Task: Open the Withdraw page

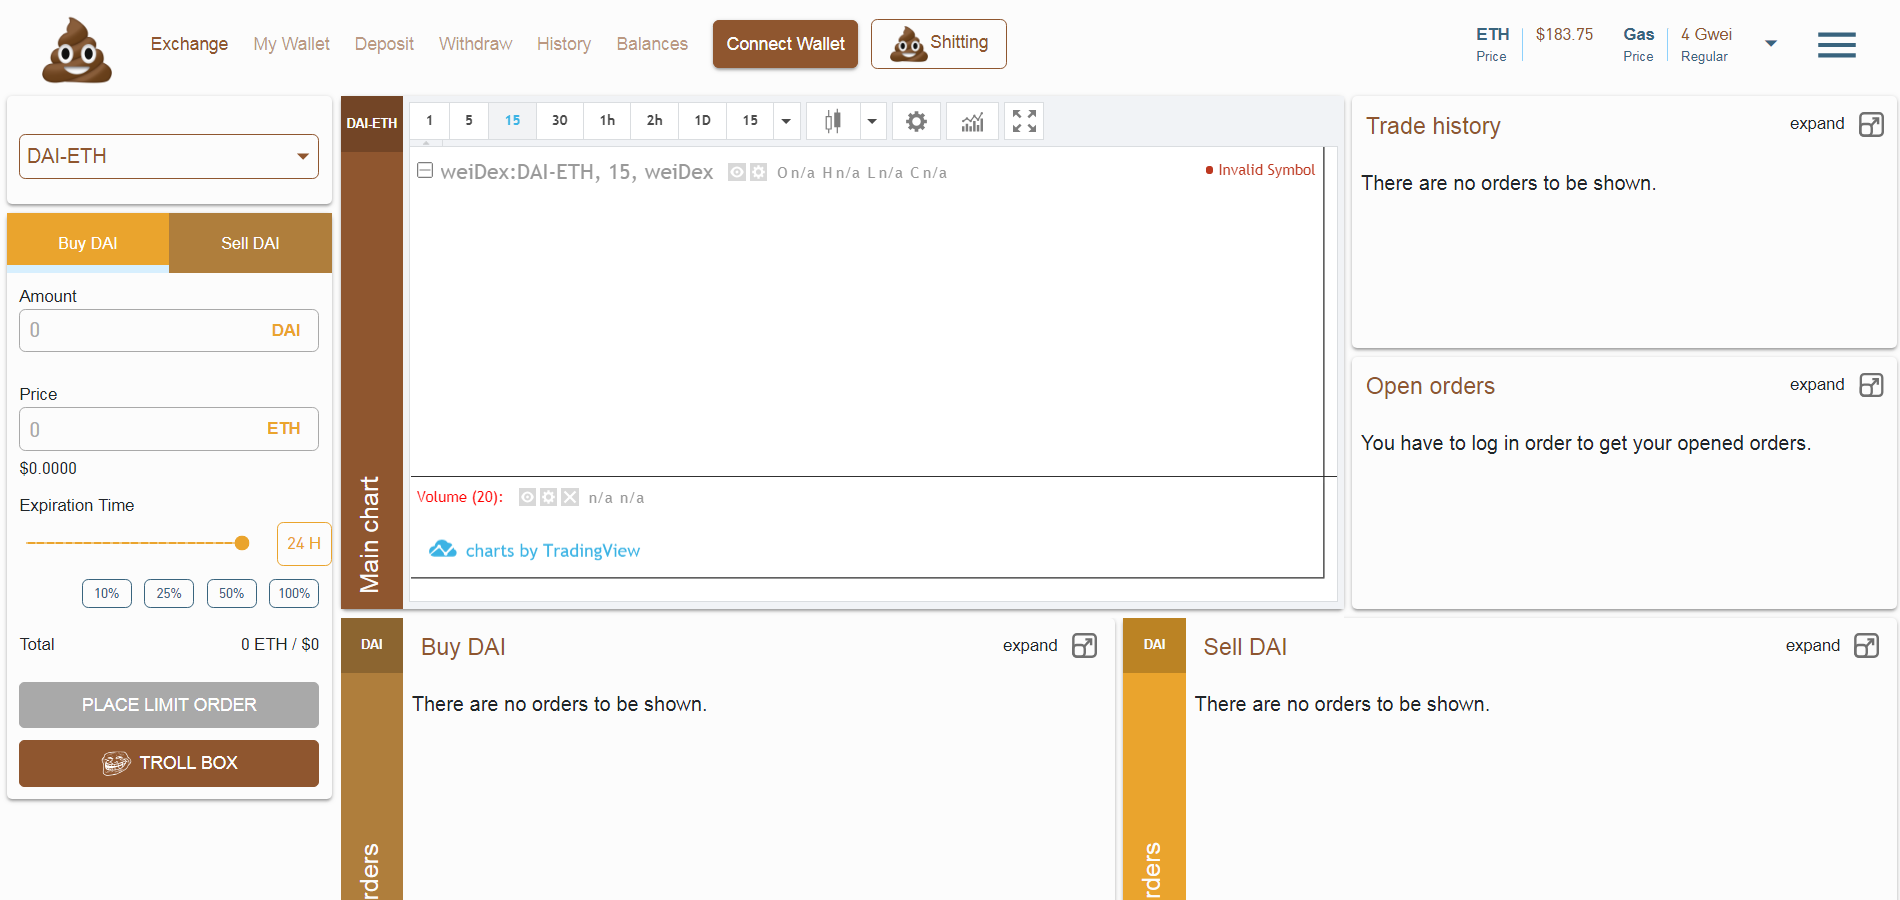Action: click(475, 44)
